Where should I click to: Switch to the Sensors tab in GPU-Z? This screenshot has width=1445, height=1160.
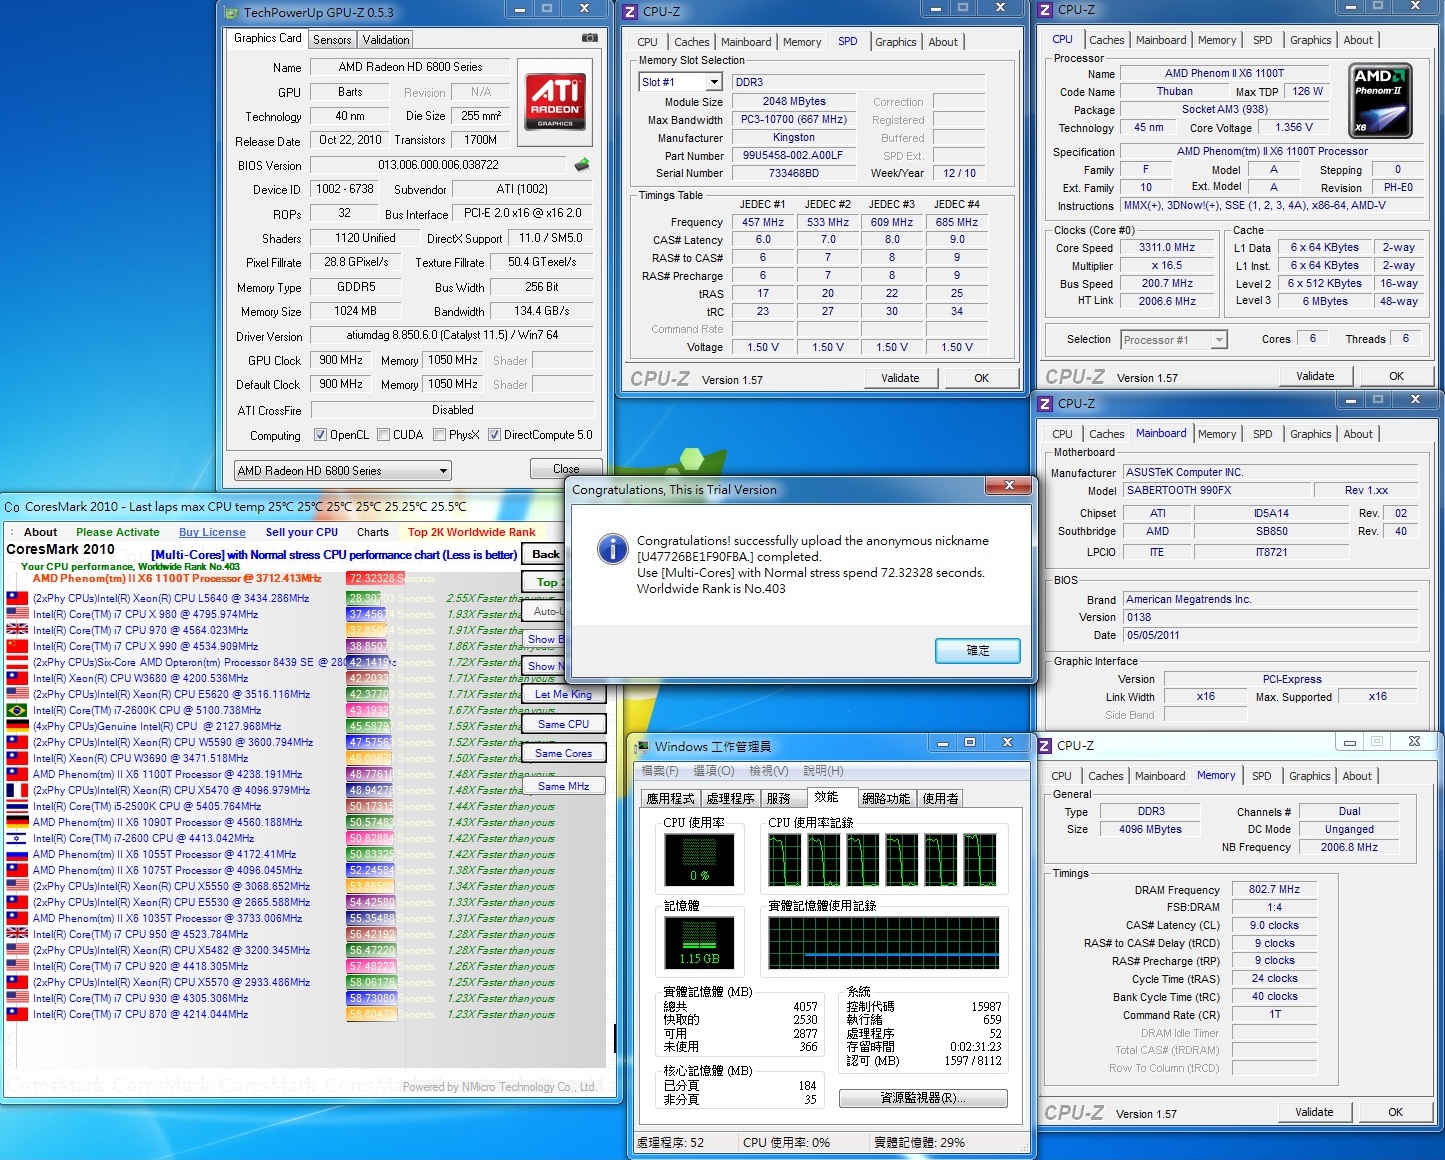332,40
